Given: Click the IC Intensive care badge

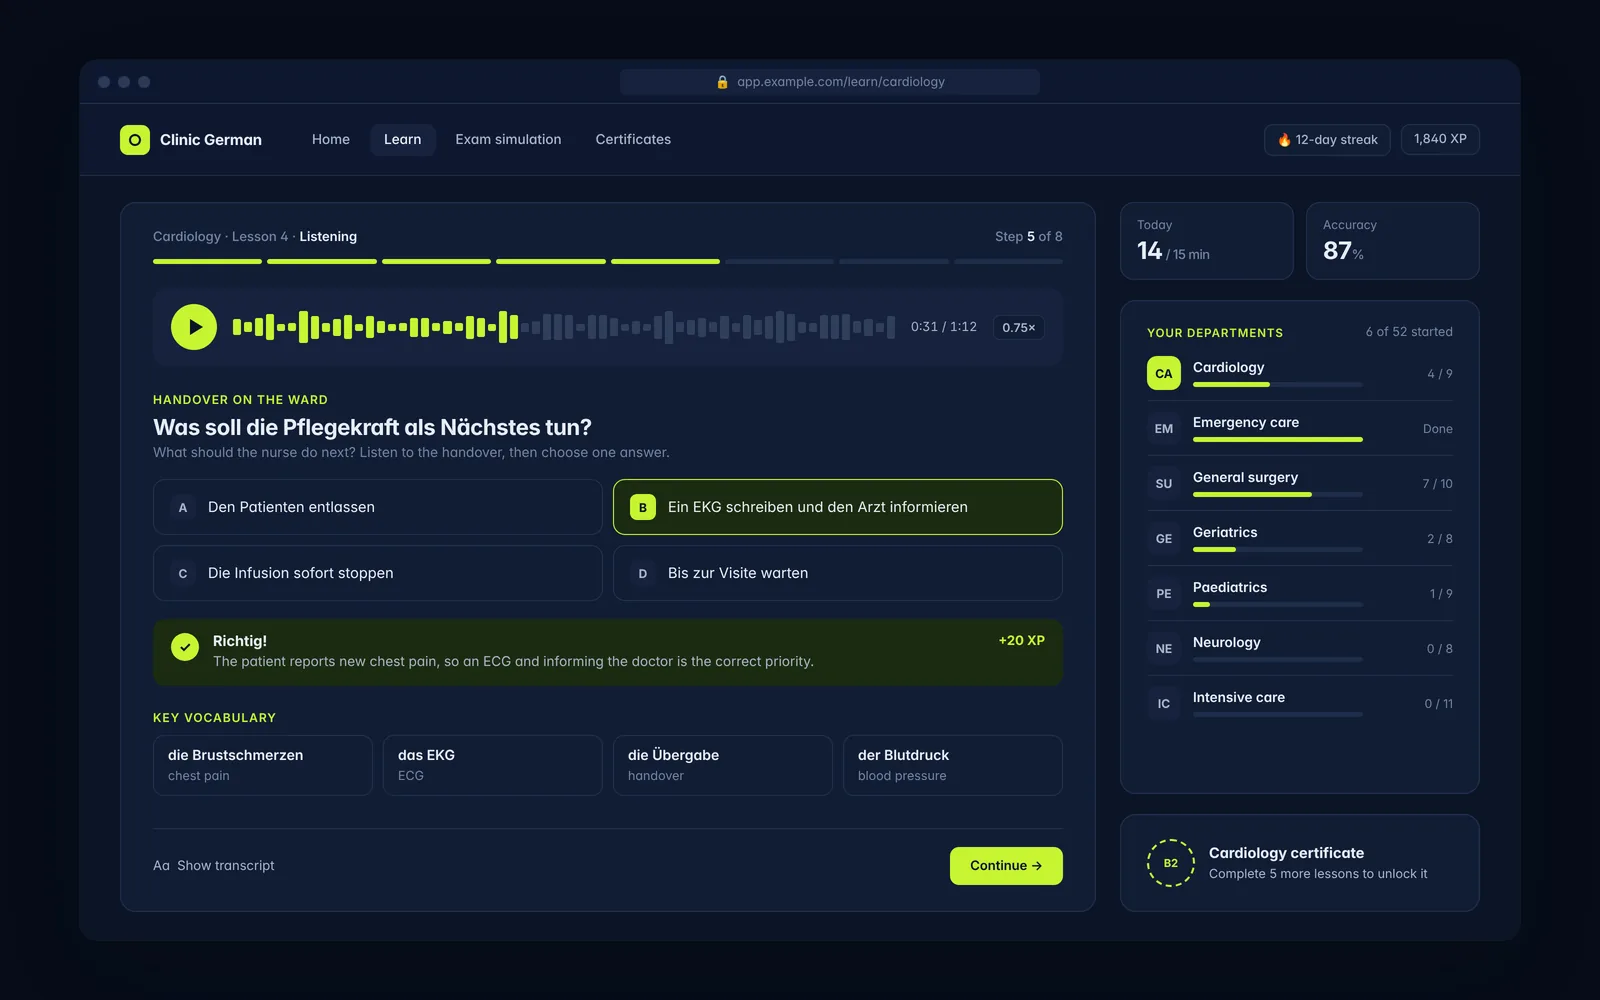Looking at the screenshot, I should click(1164, 703).
